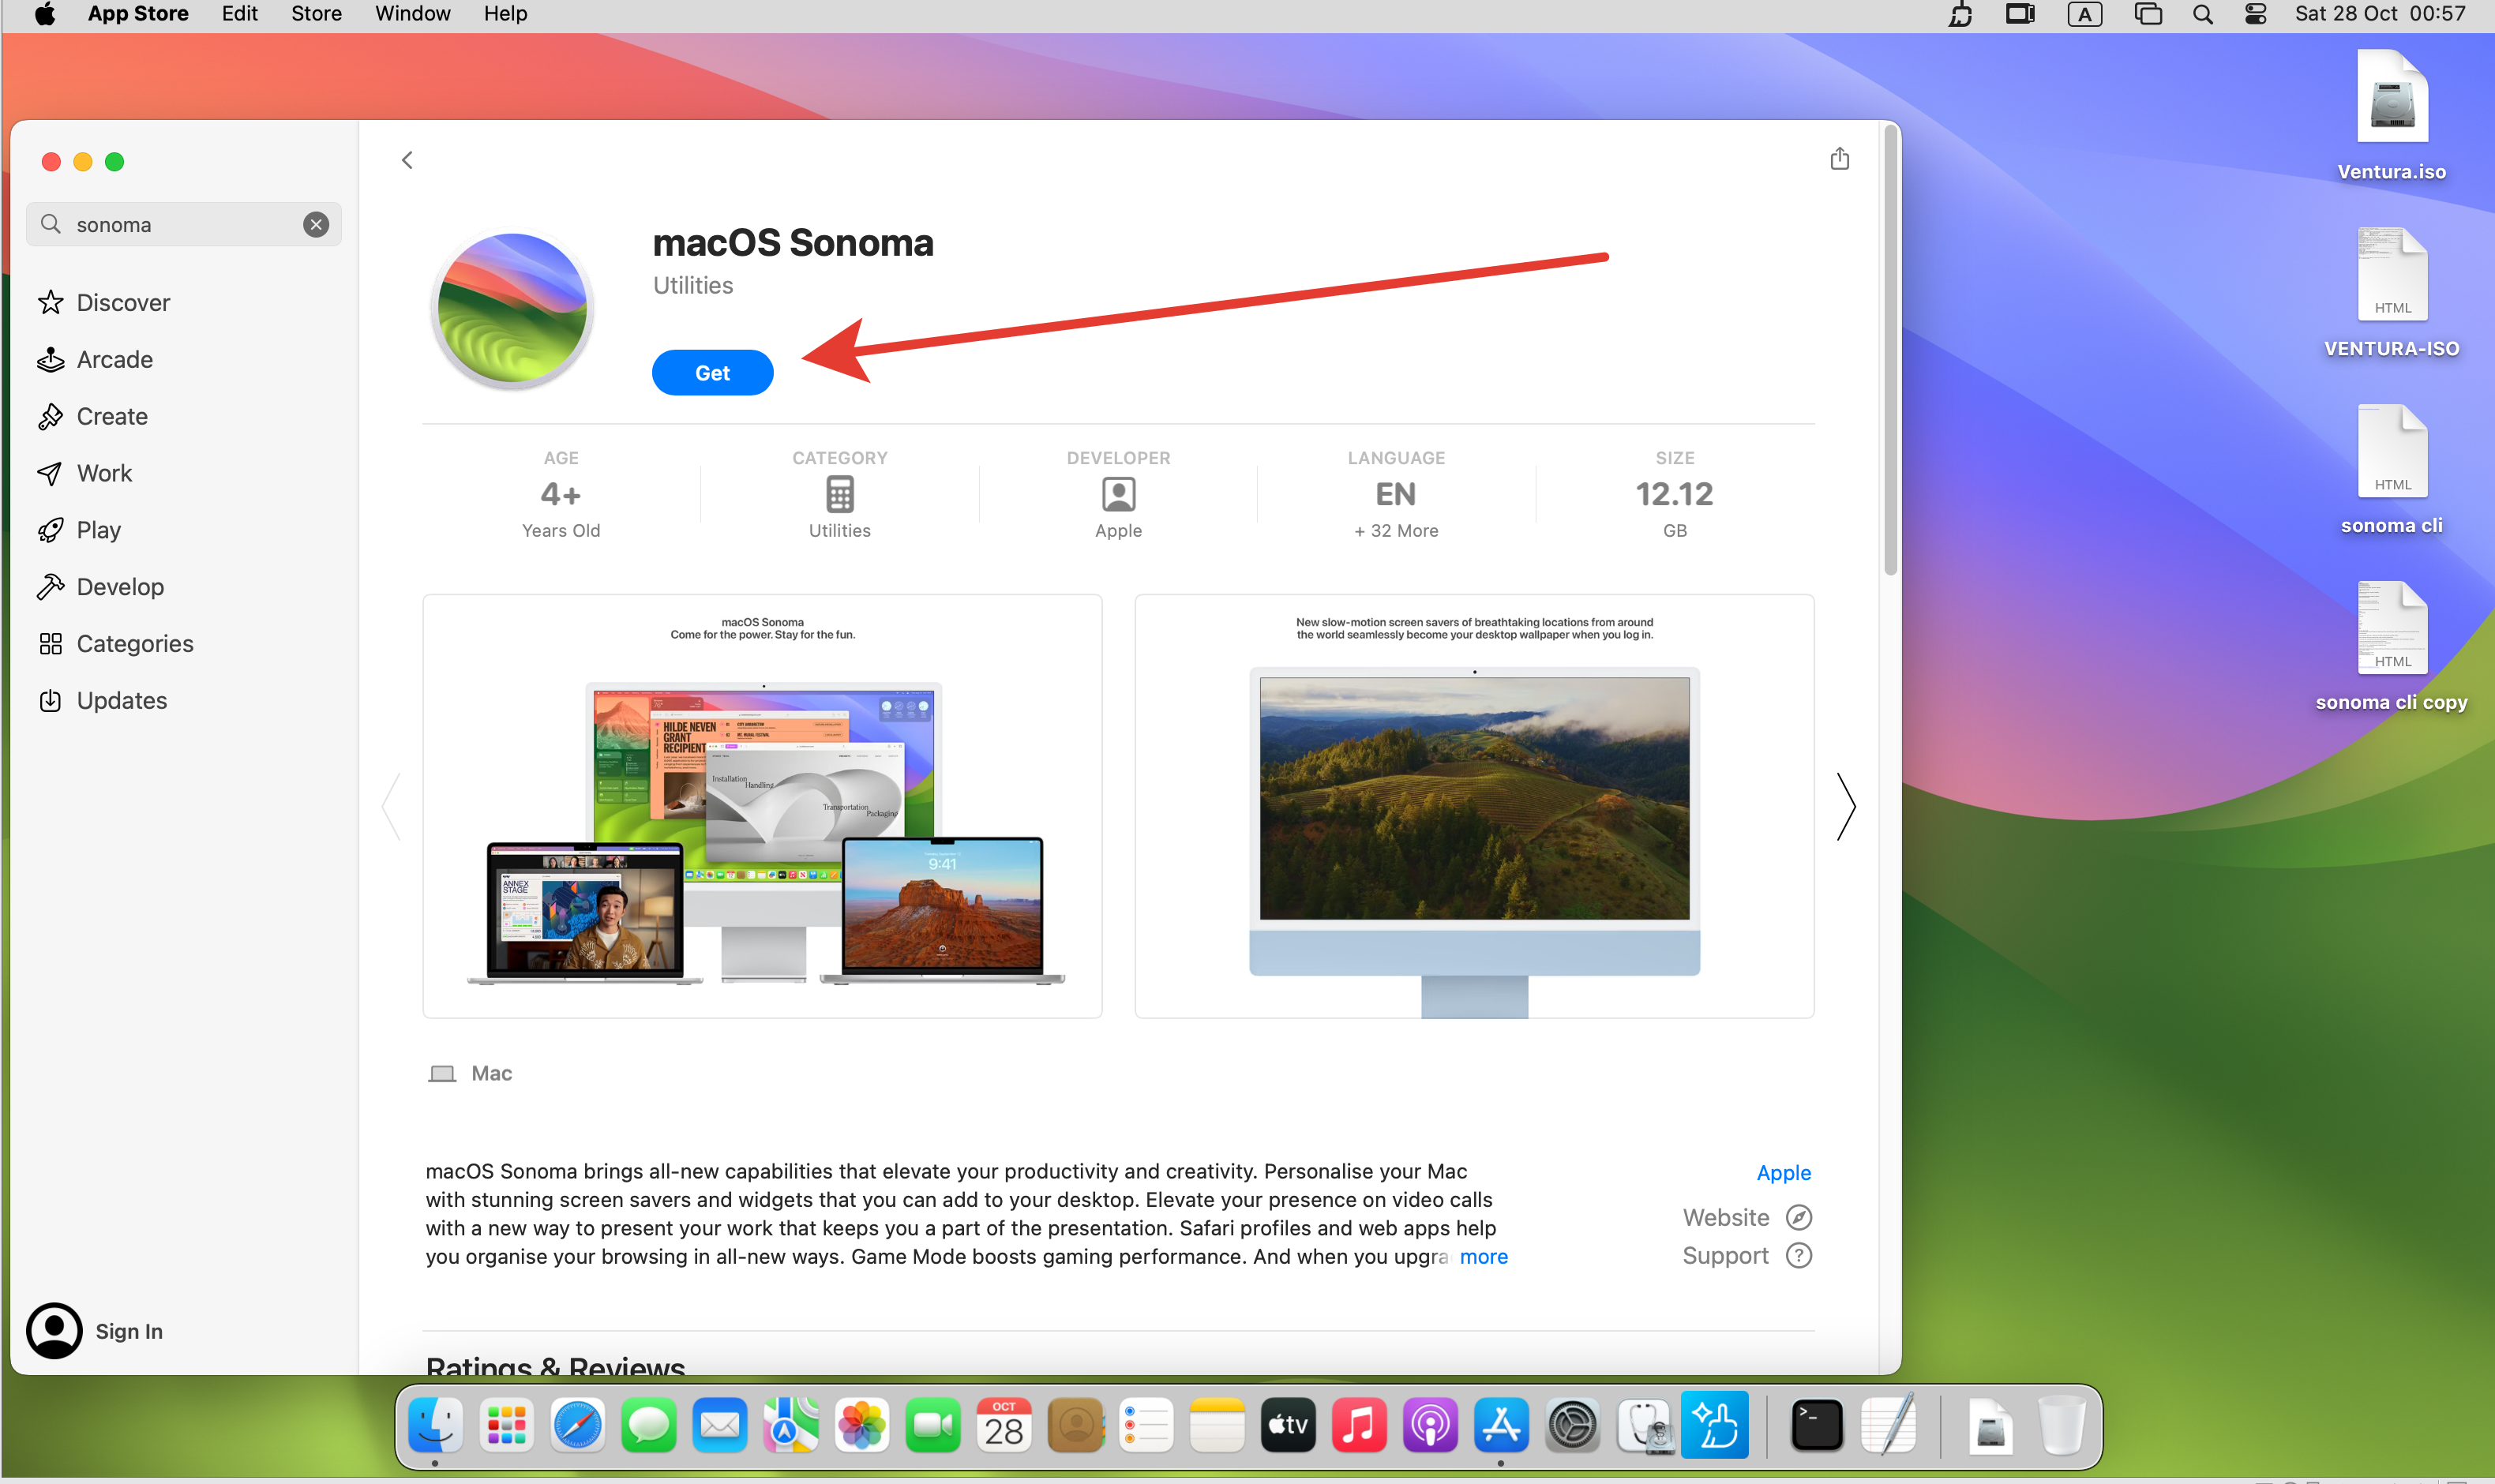Go back using the back chevron
The image size is (2495, 1484).
click(407, 160)
